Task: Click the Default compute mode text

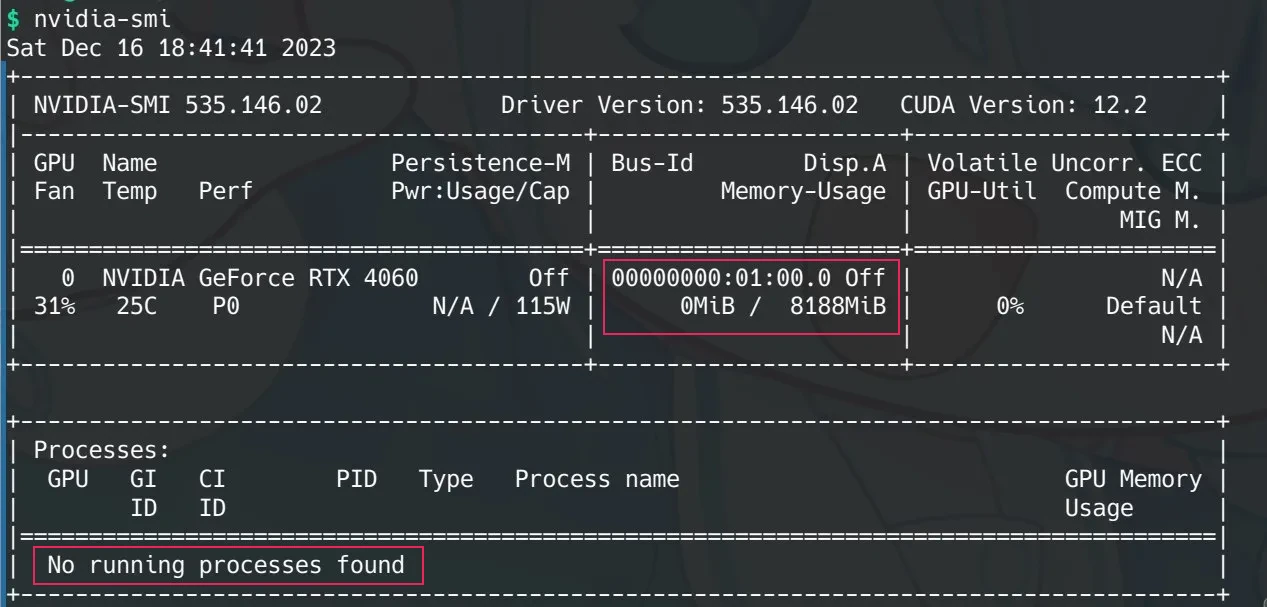Action: pyautogui.click(x=1153, y=306)
